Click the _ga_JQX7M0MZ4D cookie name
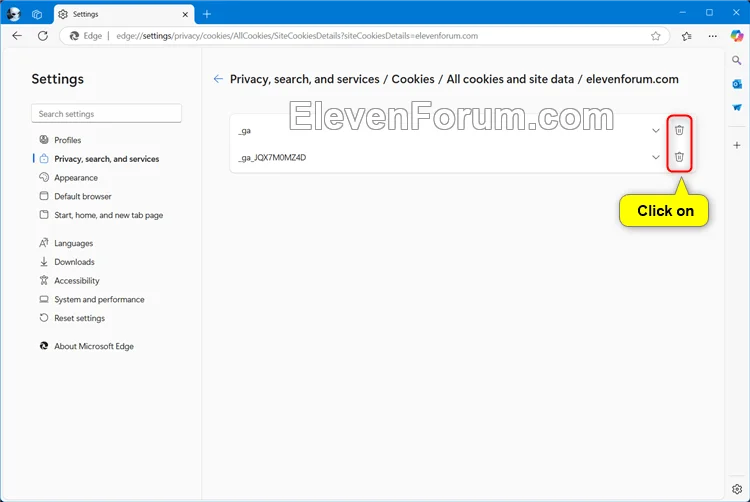Viewport: 750px width, 502px height. coord(272,157)
